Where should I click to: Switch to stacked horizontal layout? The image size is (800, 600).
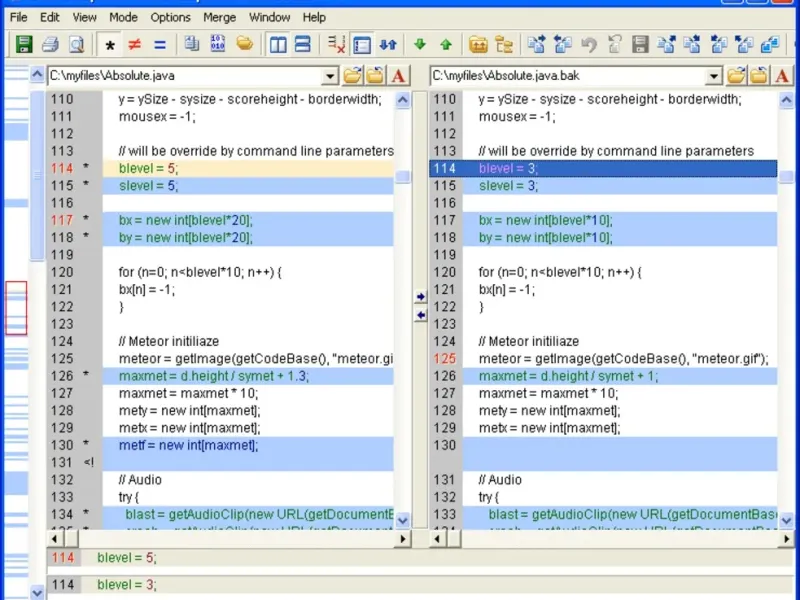point(302,44)
